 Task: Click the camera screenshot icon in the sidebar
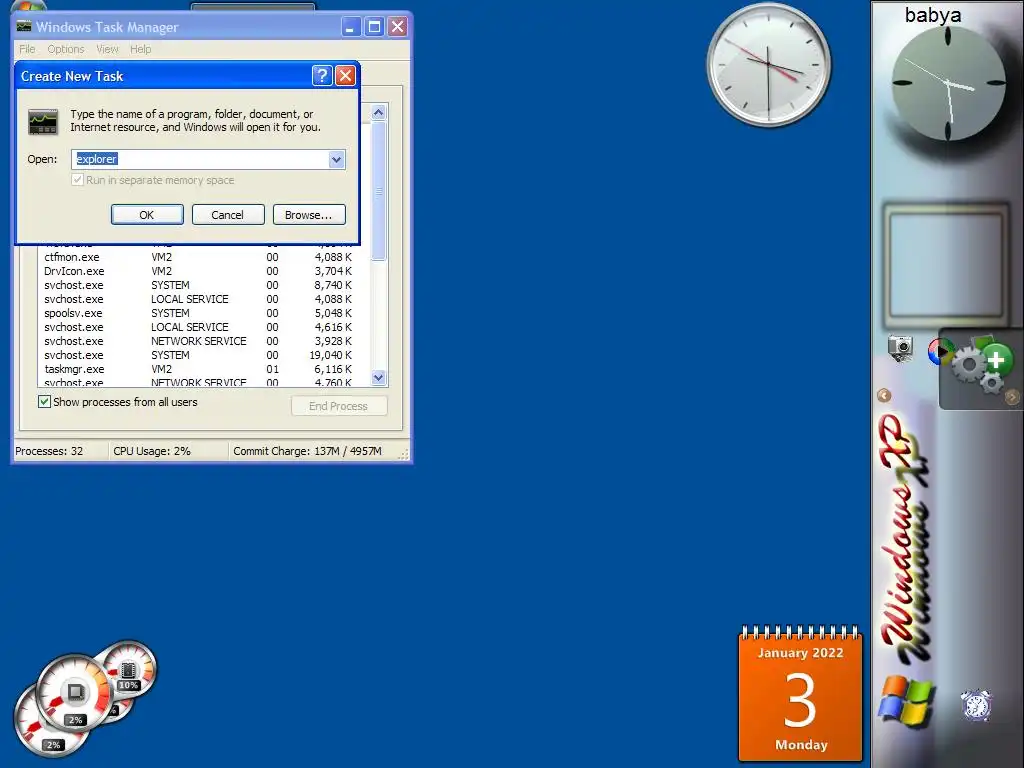click(900, 348)
